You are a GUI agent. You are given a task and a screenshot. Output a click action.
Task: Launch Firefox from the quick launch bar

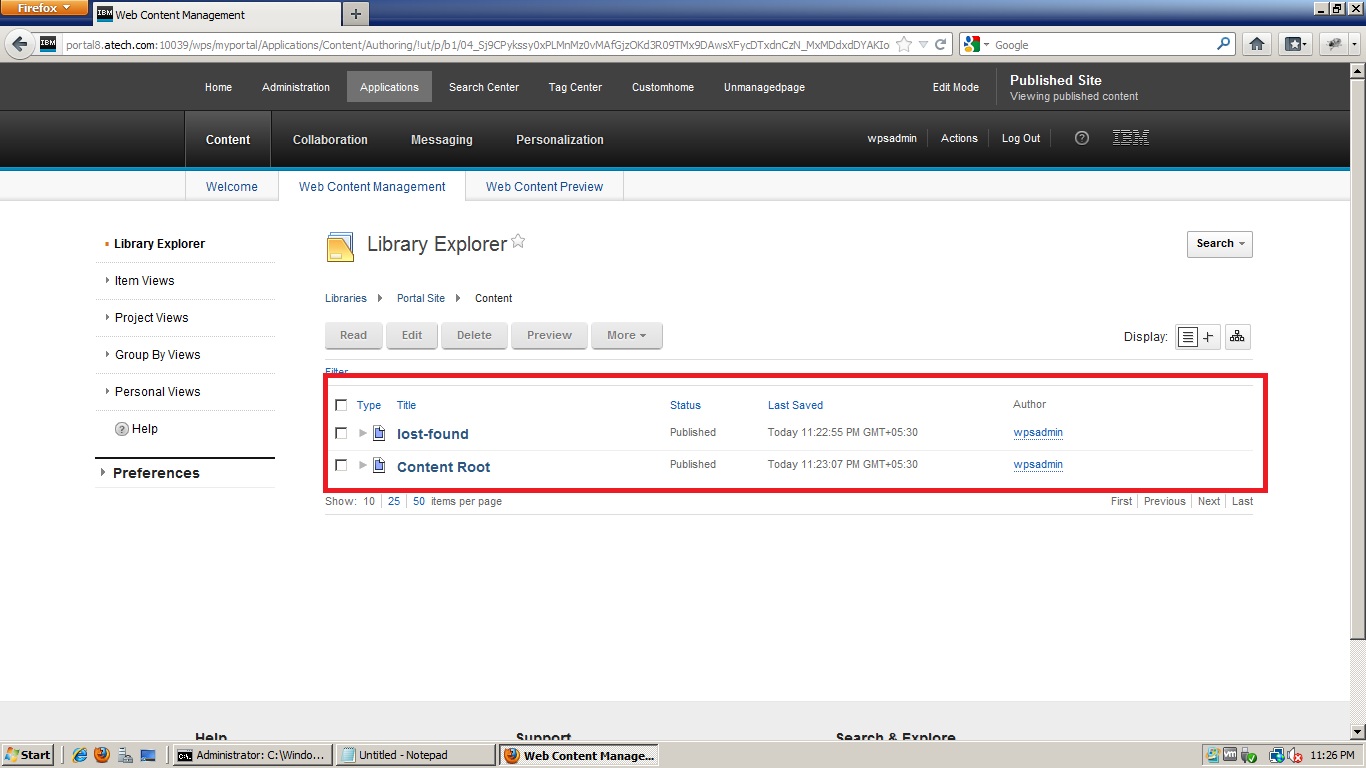tap(101, 756)
